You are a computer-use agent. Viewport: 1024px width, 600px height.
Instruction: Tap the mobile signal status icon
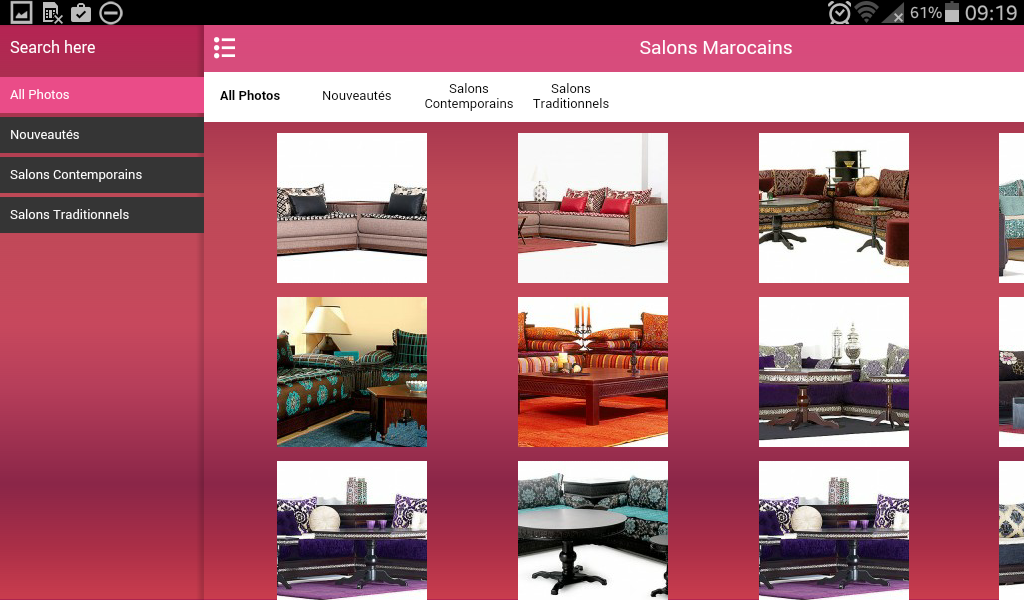893,12
